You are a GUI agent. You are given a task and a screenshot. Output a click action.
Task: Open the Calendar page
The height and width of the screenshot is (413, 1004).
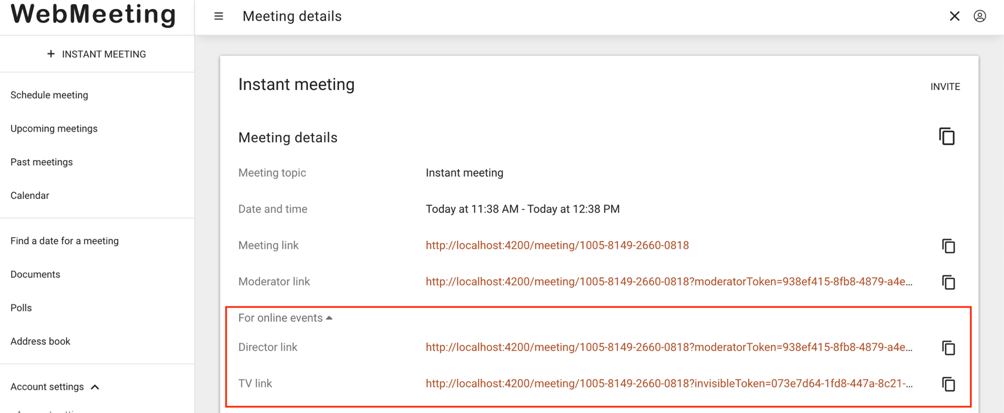[30, 195]
